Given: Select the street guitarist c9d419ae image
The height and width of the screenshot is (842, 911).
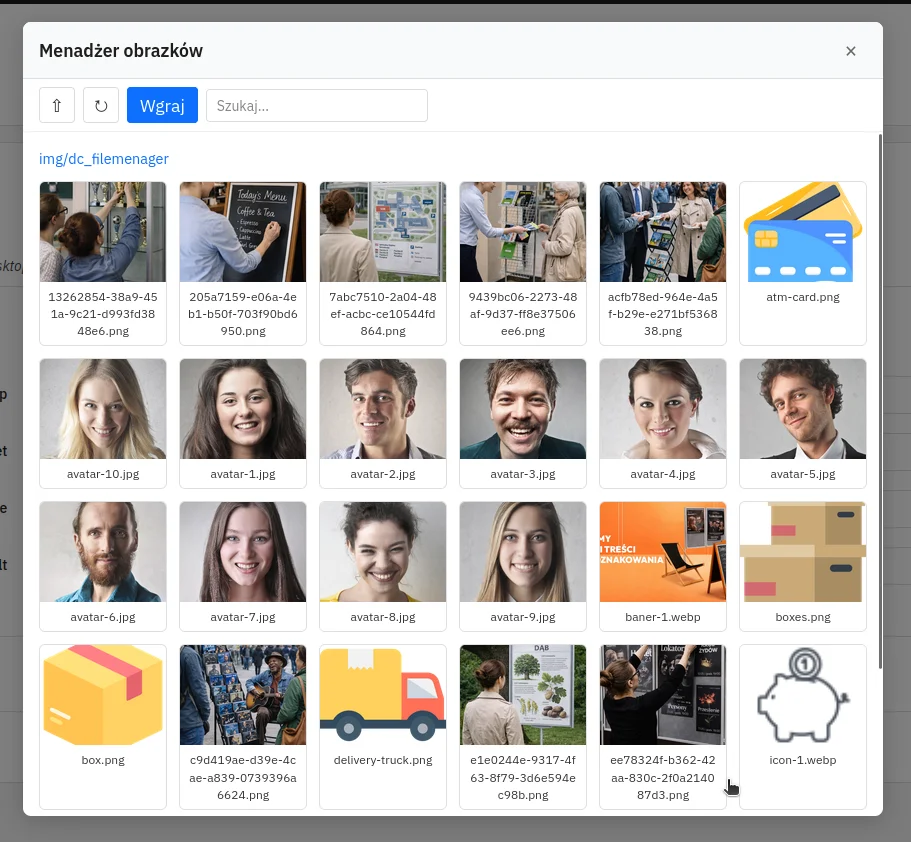Looking at the screenshot, I should pos(243,695).
